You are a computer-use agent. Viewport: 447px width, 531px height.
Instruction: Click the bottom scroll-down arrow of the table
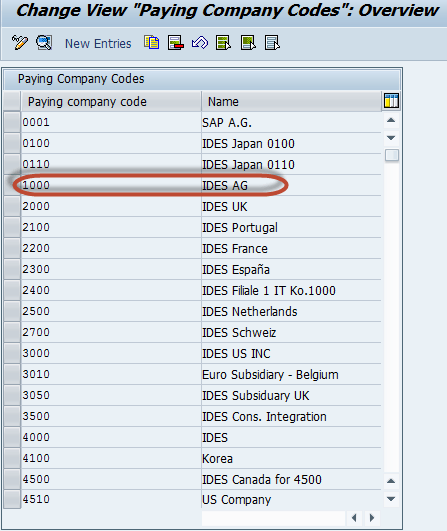pyautogui.click(x=391, y=499)
